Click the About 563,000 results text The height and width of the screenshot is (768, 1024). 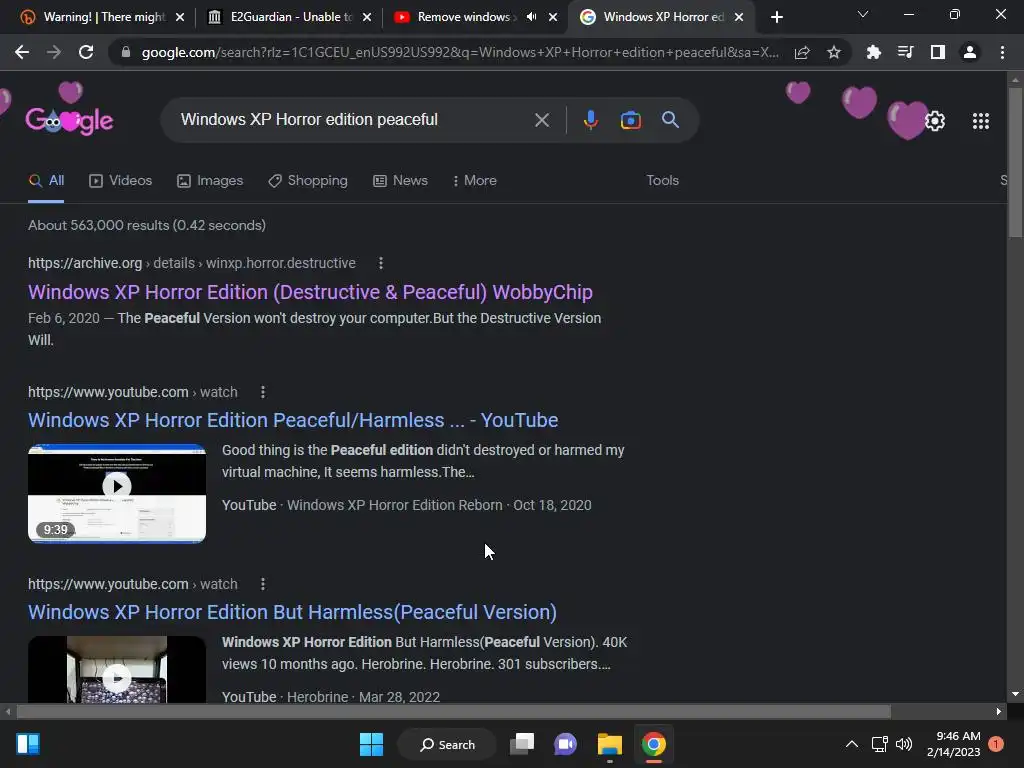147,225
